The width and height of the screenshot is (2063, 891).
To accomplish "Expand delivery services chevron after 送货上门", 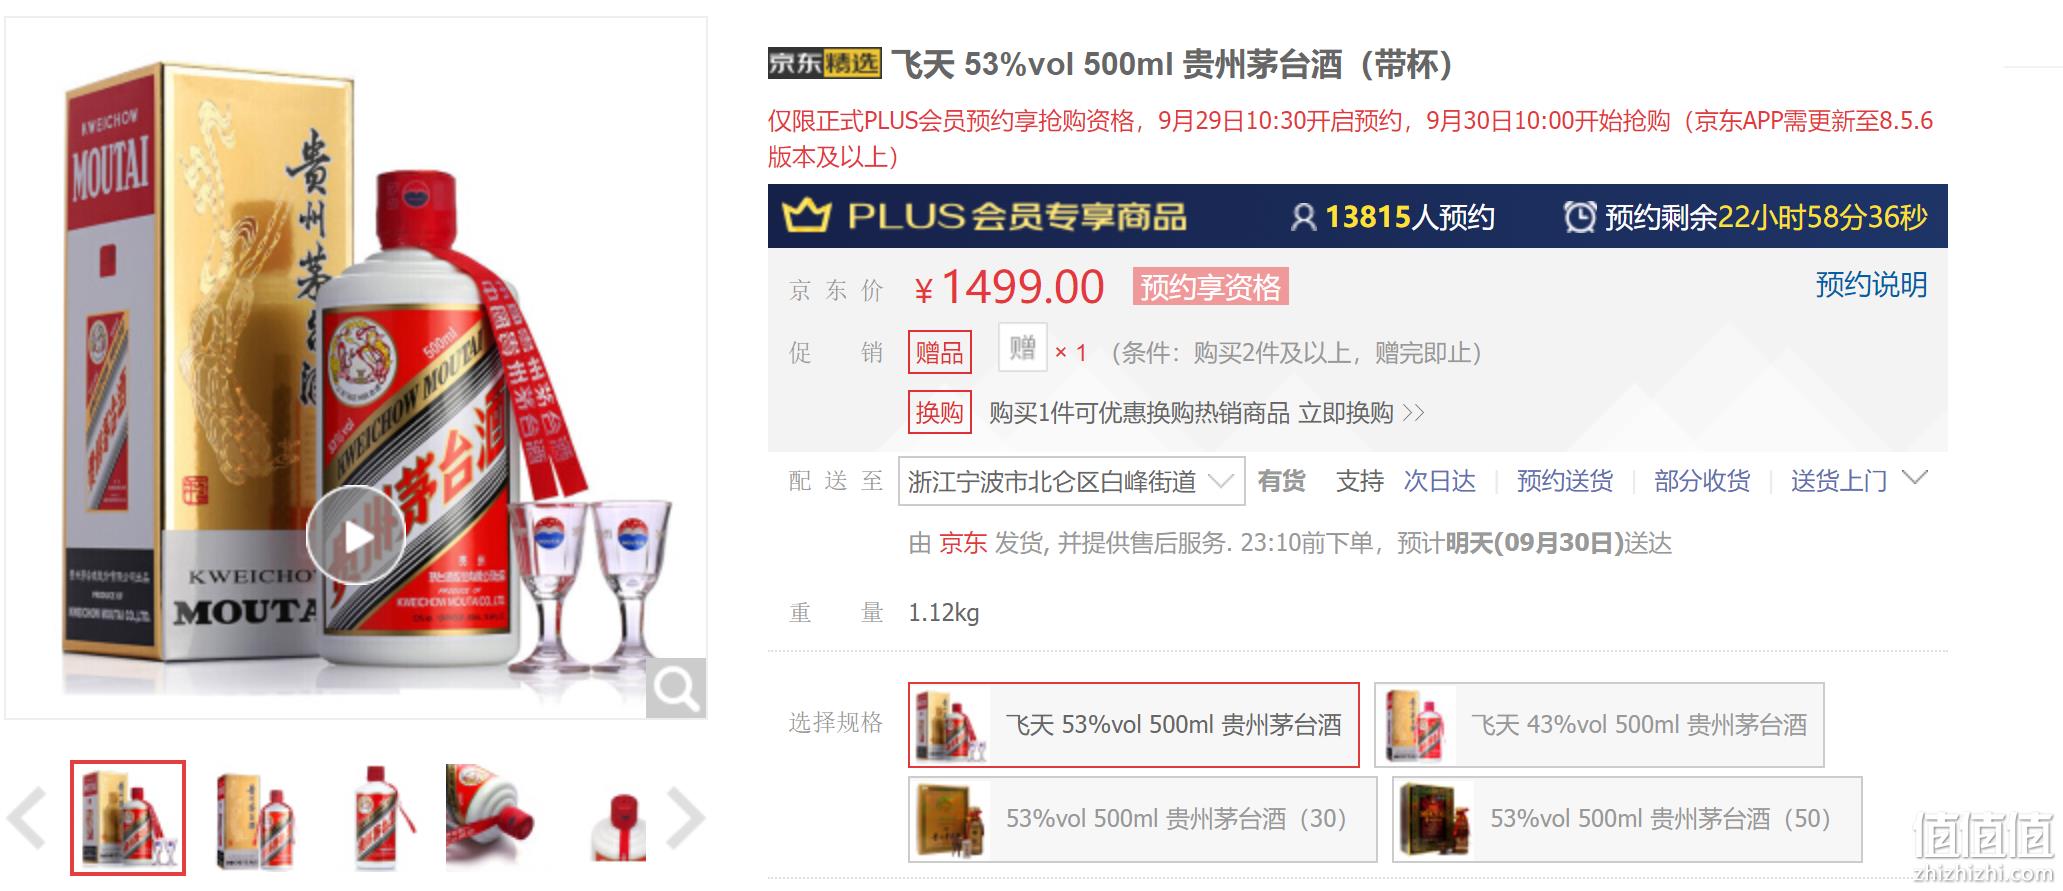I will tap(1914, 478).
